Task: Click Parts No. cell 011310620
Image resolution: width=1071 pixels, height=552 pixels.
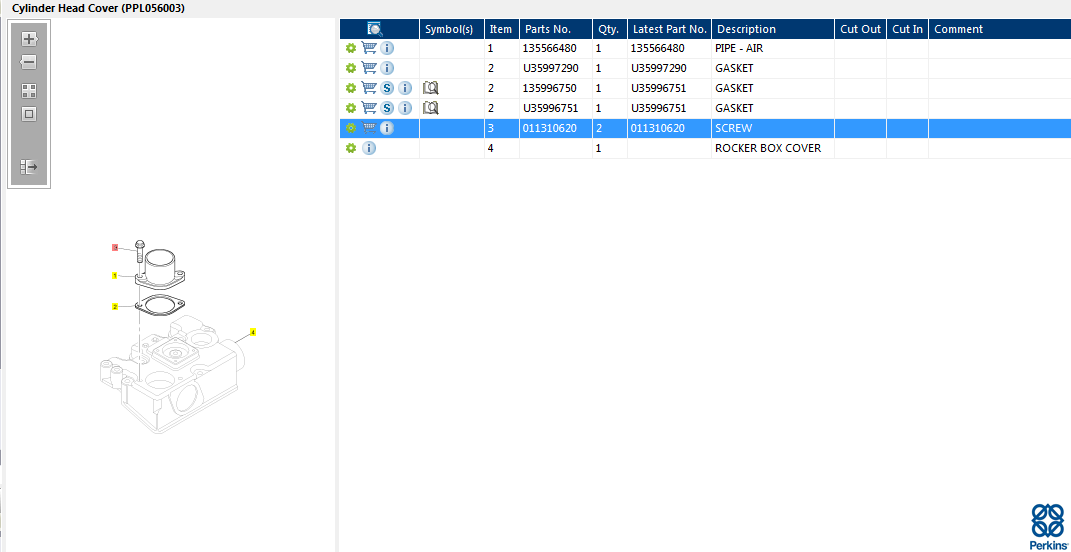Action: [x=556, y=128]
